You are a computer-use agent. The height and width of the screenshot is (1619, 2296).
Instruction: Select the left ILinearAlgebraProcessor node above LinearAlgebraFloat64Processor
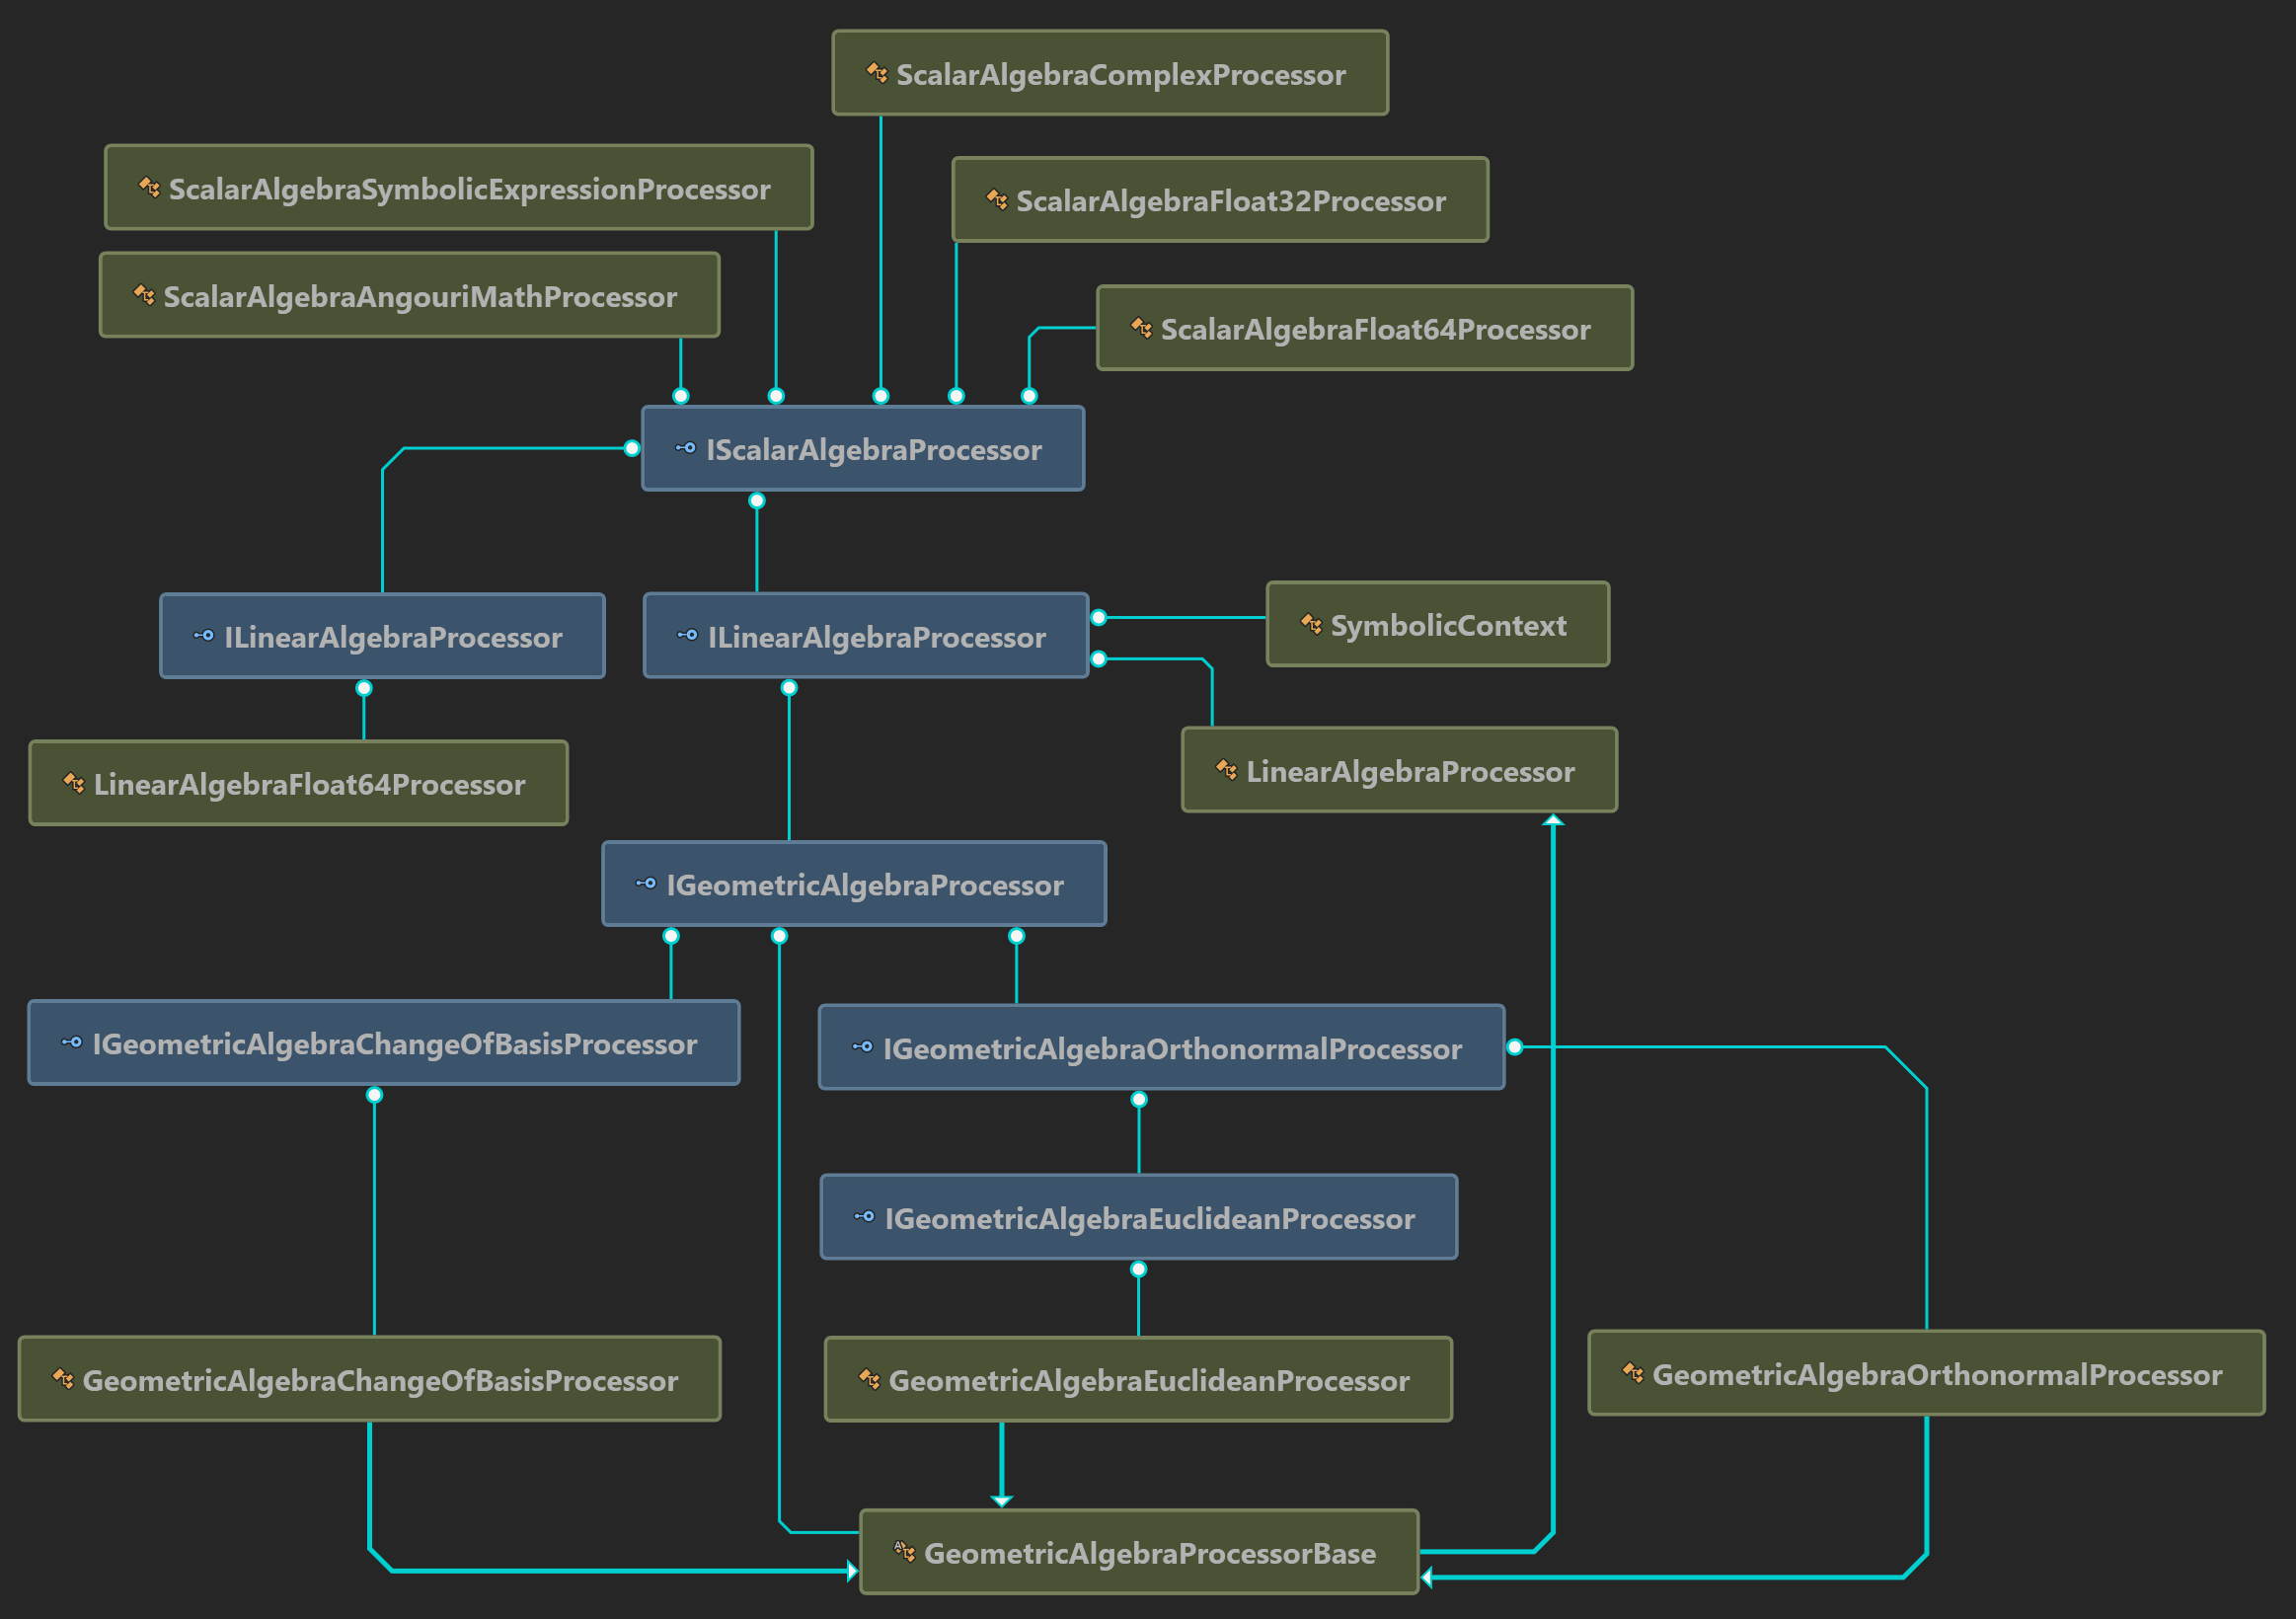pos(382,636)
